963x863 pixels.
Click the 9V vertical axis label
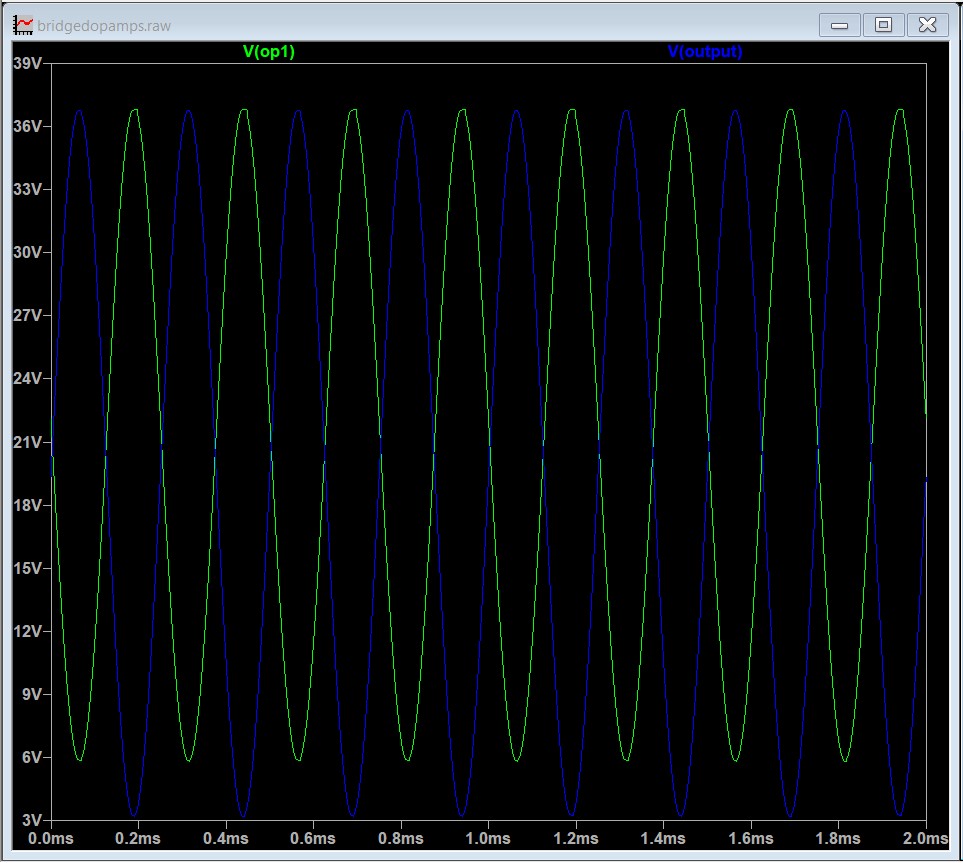(32, 694)
